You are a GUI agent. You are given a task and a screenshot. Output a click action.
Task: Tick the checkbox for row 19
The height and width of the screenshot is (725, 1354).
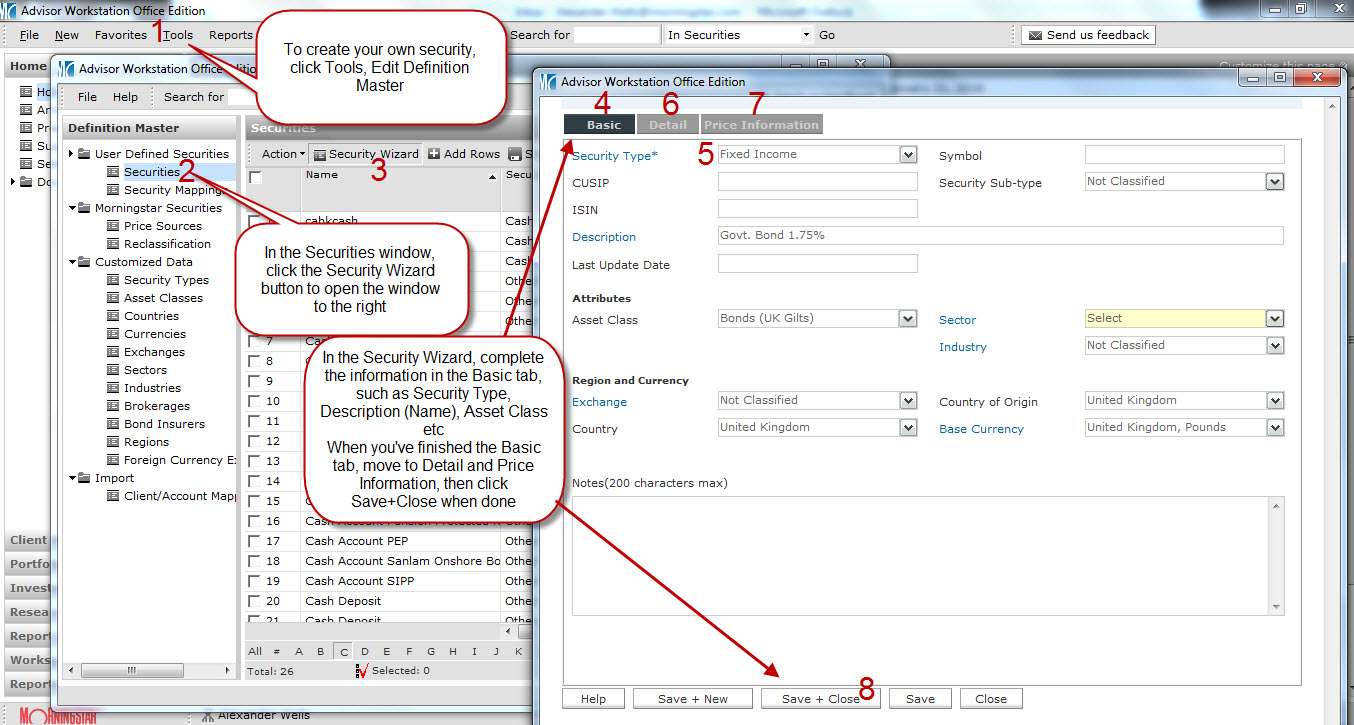254,581
